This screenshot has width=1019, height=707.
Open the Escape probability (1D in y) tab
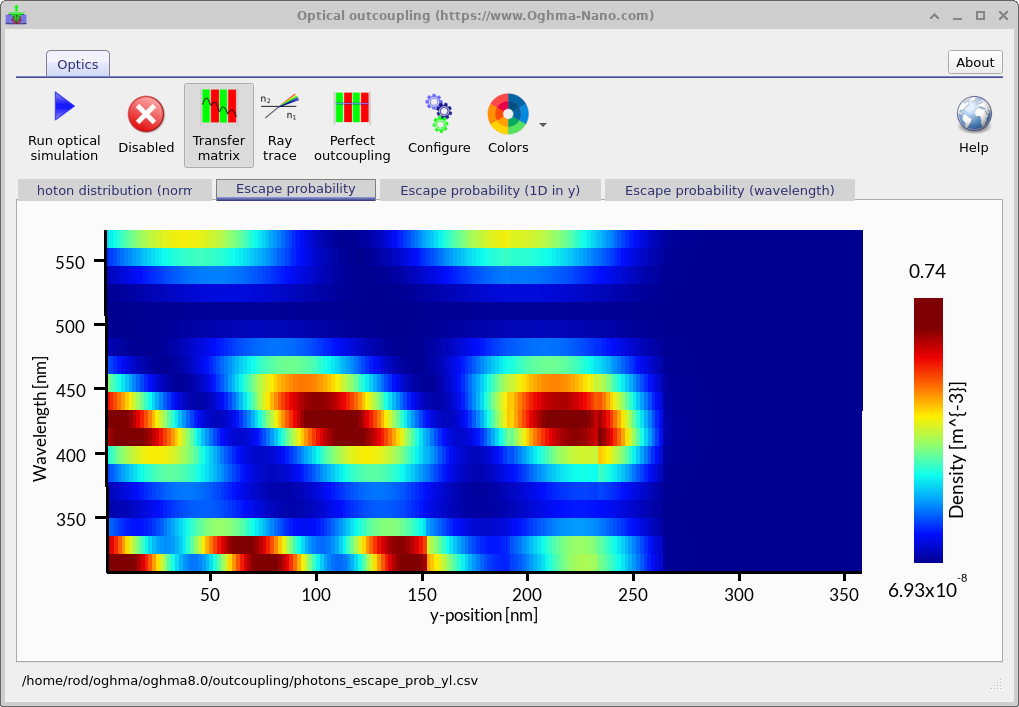coord(489,189)
